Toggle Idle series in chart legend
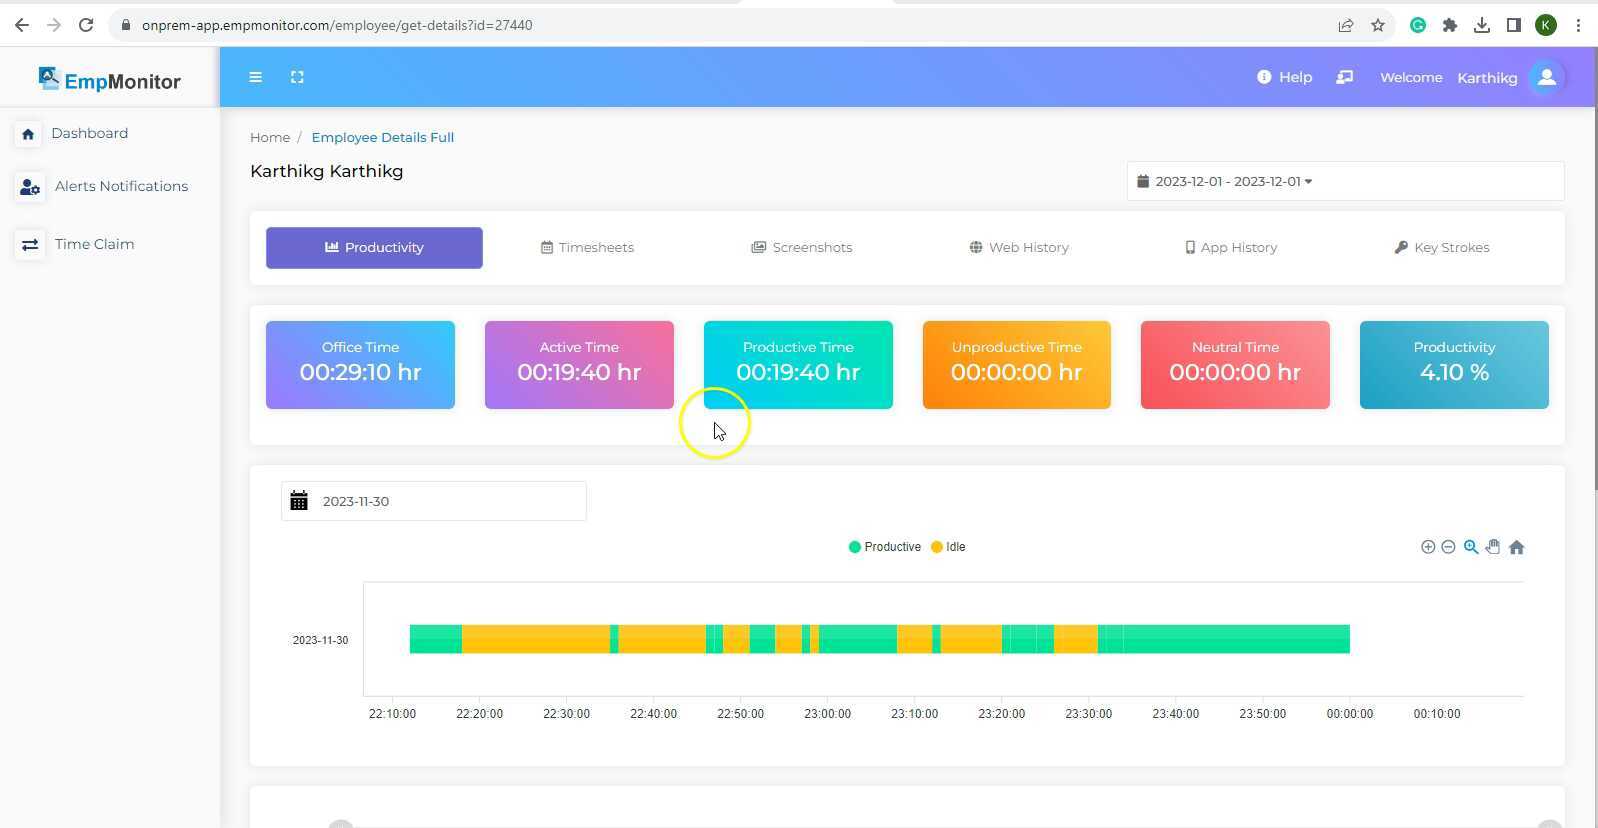This screenshot has width=1598, height=828. pos(949,547)
